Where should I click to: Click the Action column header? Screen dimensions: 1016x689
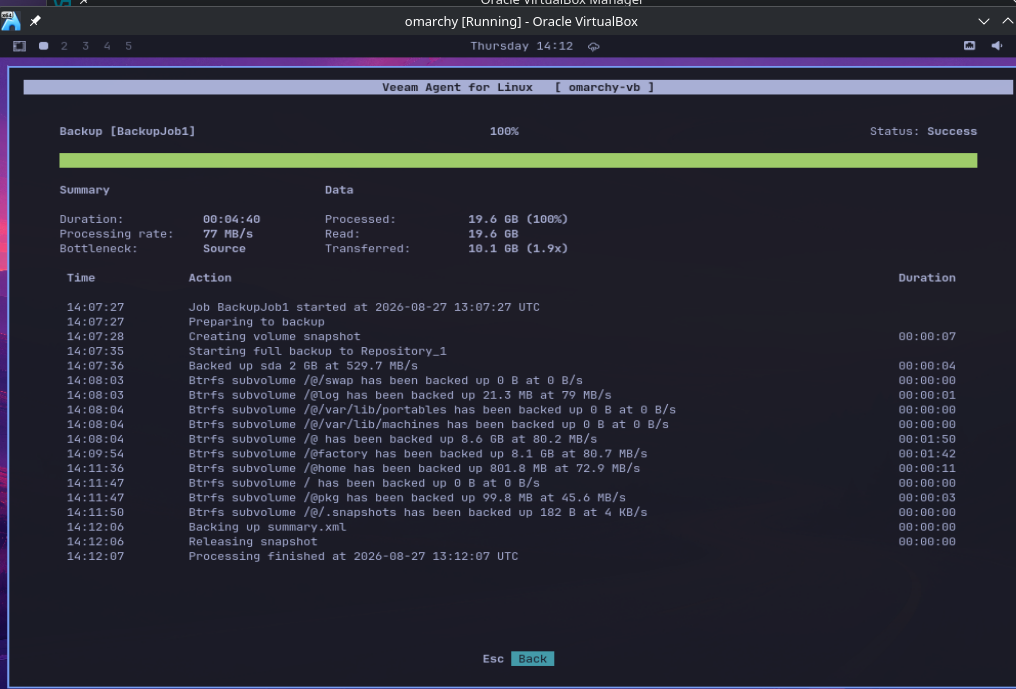point(210,277)
